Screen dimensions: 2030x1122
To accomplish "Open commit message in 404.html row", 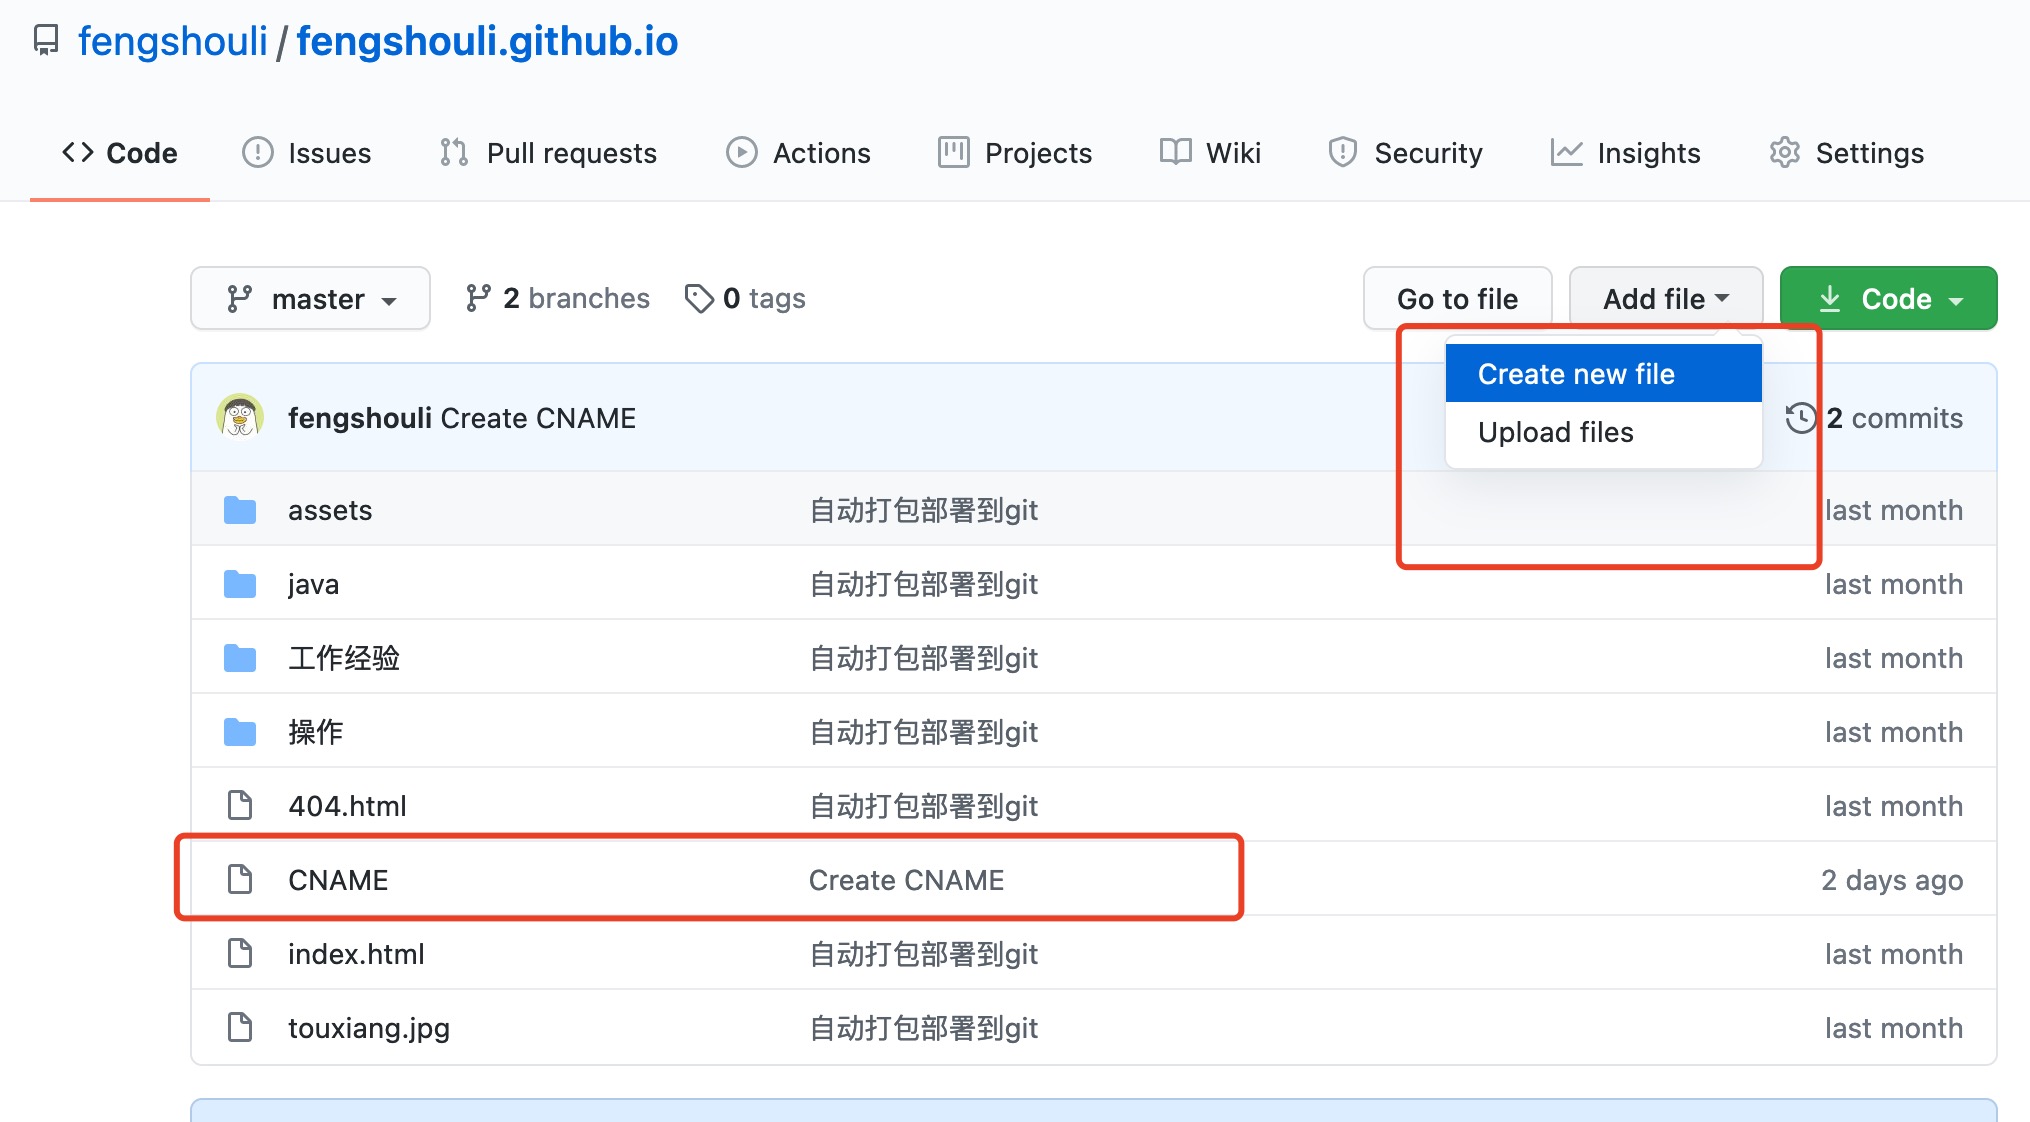I will (923, 806).
